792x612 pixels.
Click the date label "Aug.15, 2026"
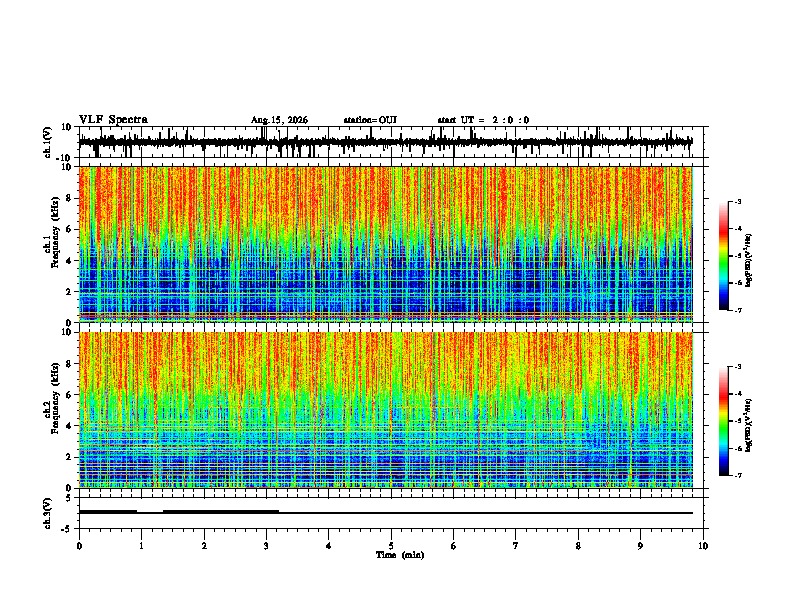tap(279, 120)
